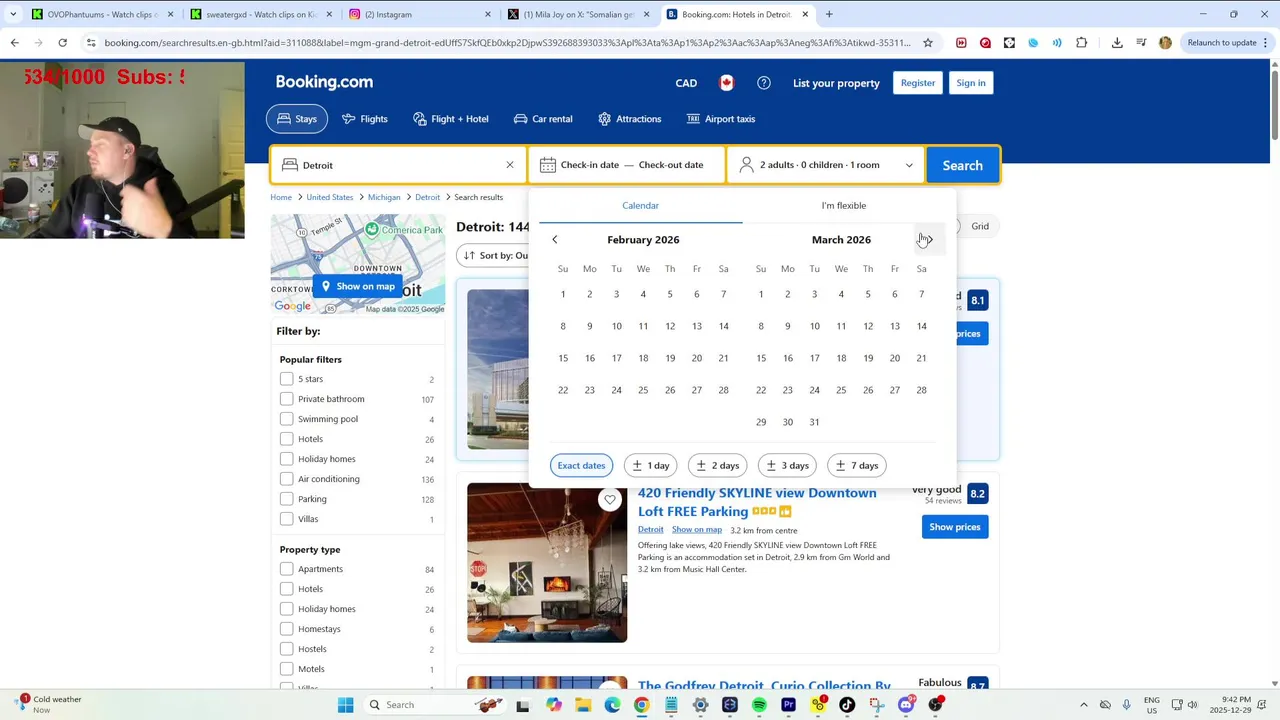Open Discord from the taskbar
The height and width of the screenshot is (720, 1280).
point(906,705)
